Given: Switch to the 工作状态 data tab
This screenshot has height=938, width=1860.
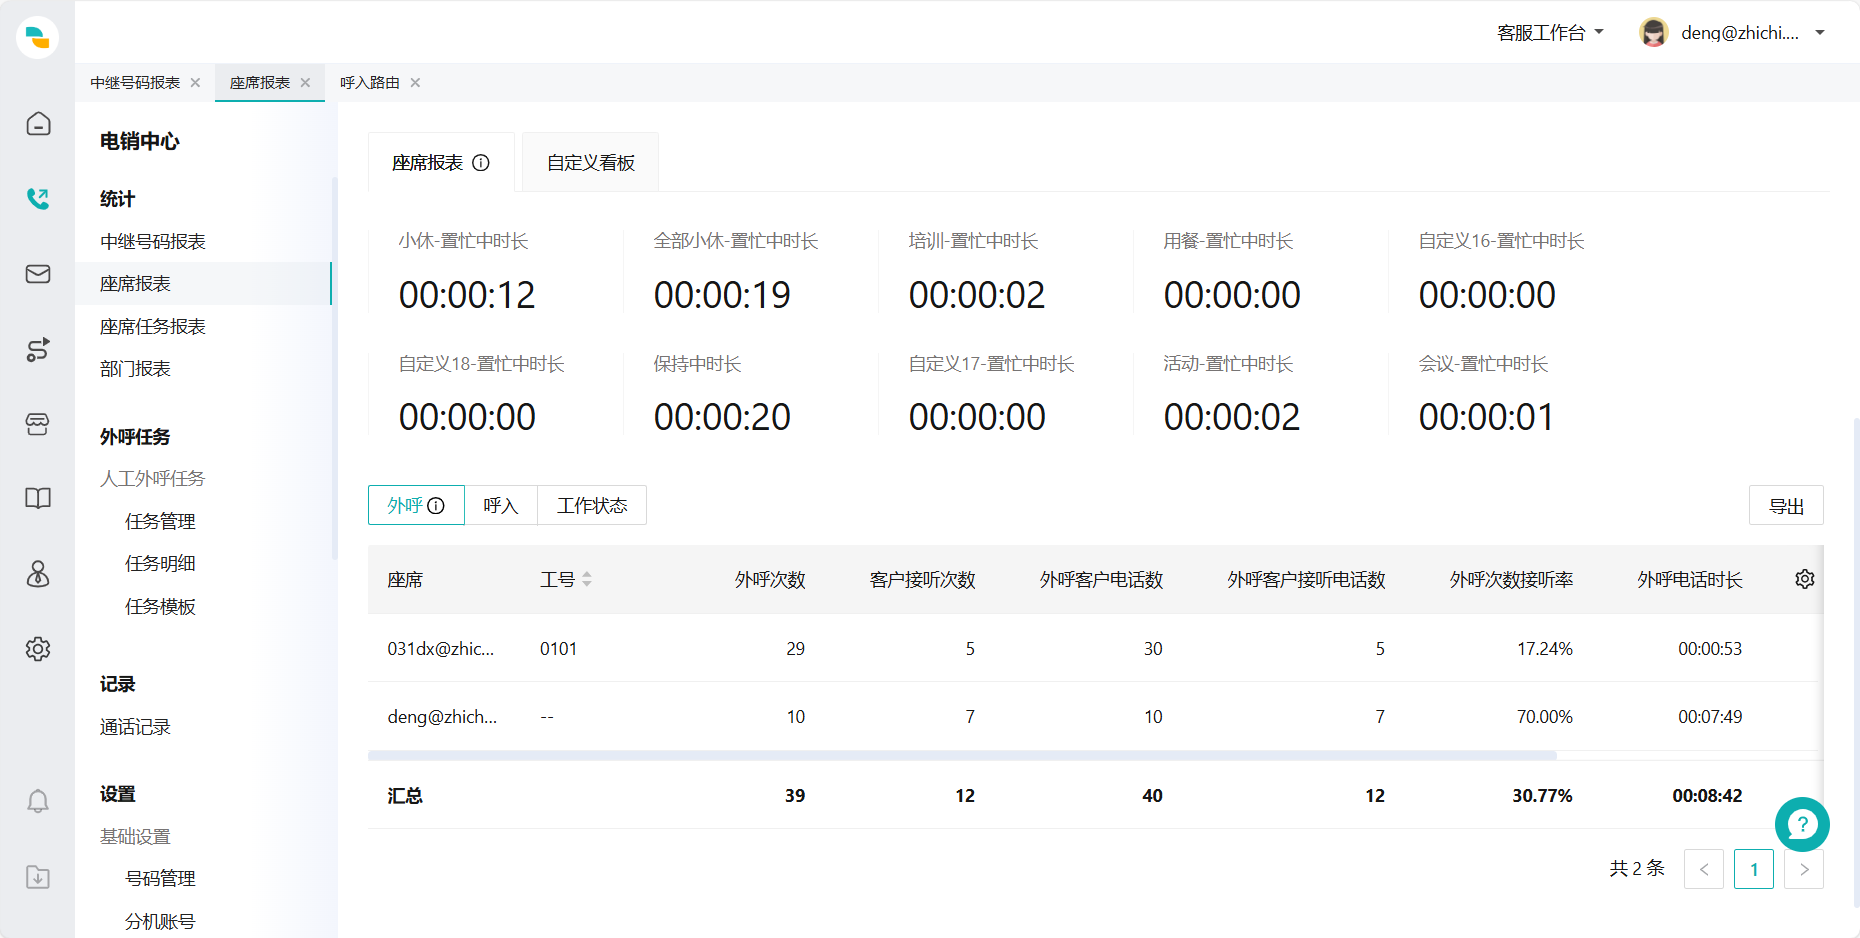Looking at the screenshot, I should [592, 506].
